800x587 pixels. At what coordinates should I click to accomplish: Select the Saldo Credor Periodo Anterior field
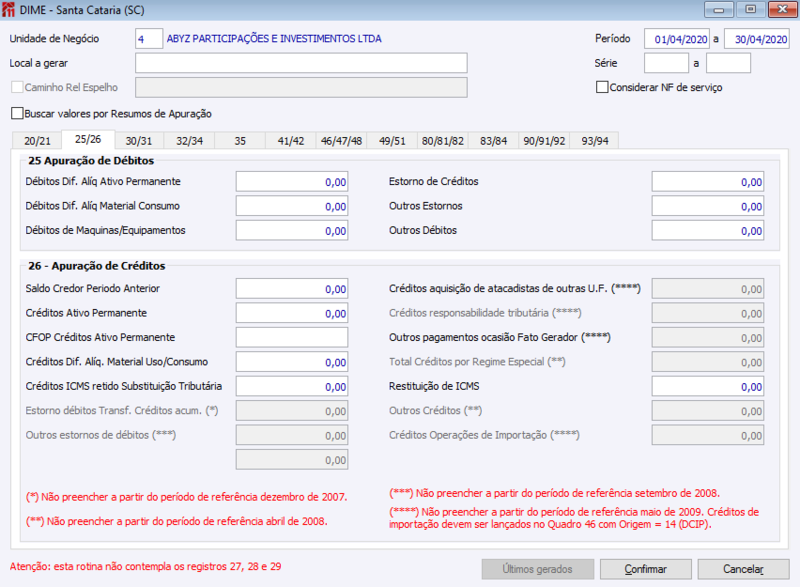pyautogui.click(x=290, y=288)
